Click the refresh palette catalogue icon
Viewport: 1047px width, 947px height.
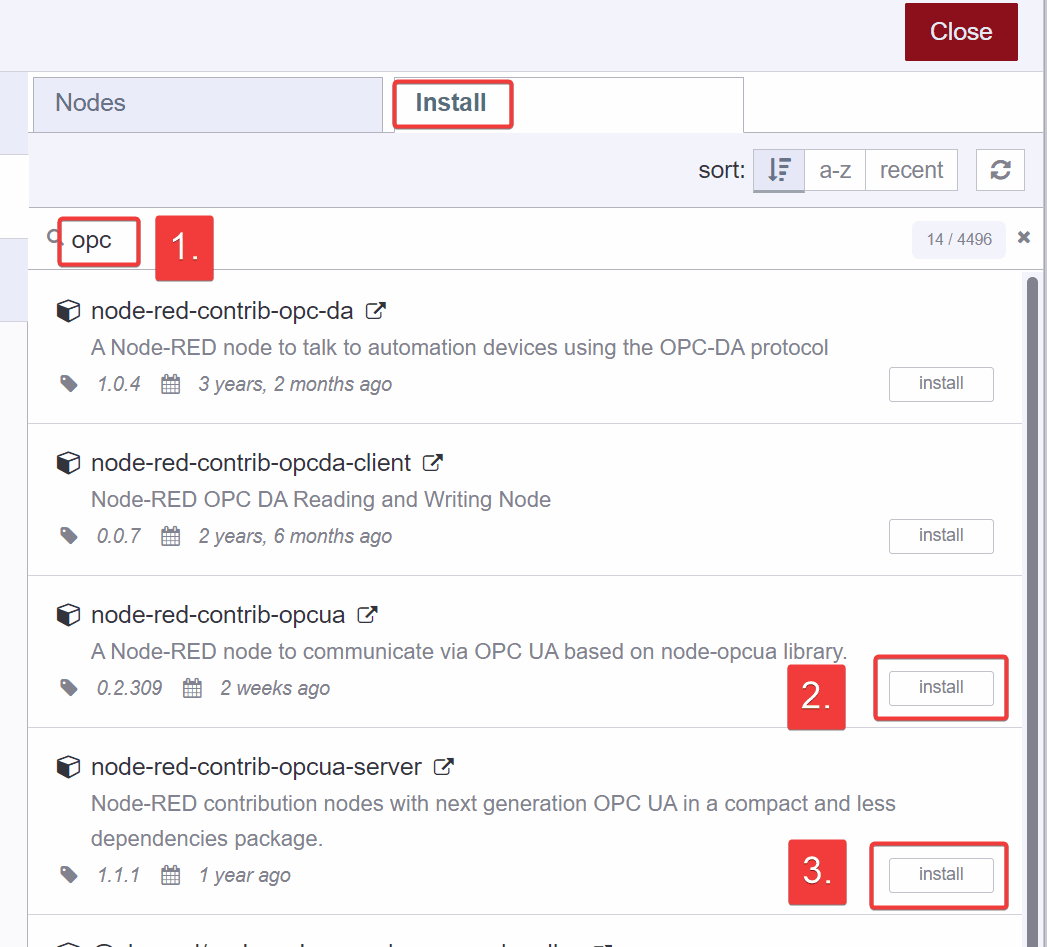point(1000,170)
